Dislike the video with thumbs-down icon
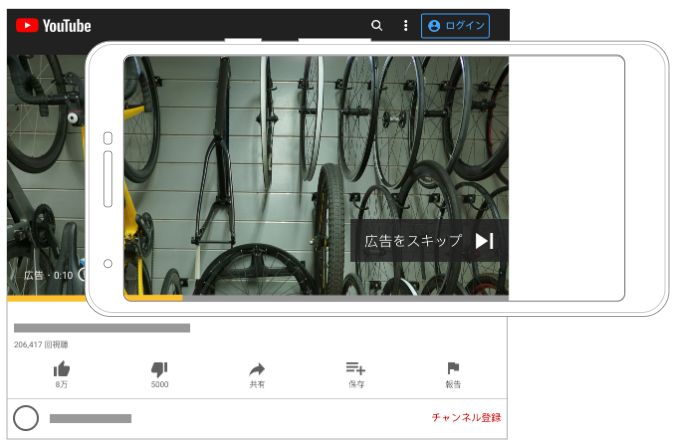This screenshot has height=448, width=679. coord(159,369)
